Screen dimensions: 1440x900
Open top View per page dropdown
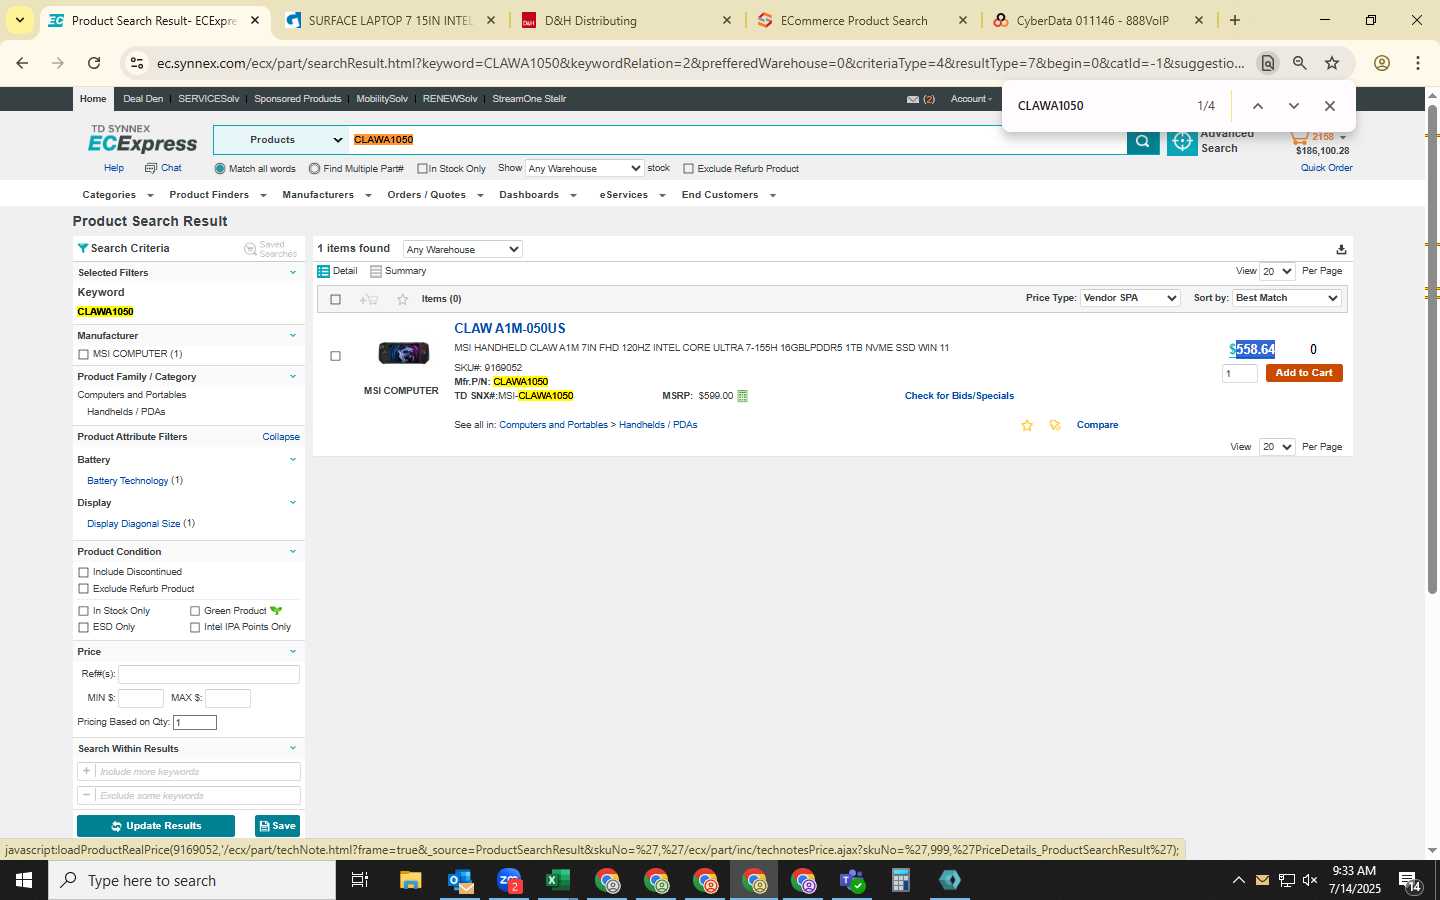tap(1277, 271)
